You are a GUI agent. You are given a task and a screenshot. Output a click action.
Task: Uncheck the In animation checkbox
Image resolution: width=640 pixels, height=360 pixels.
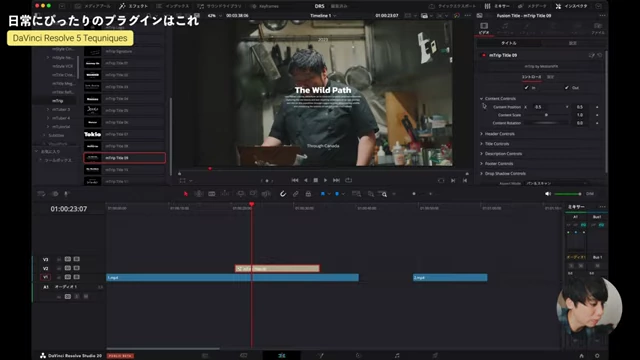(526, 88)
